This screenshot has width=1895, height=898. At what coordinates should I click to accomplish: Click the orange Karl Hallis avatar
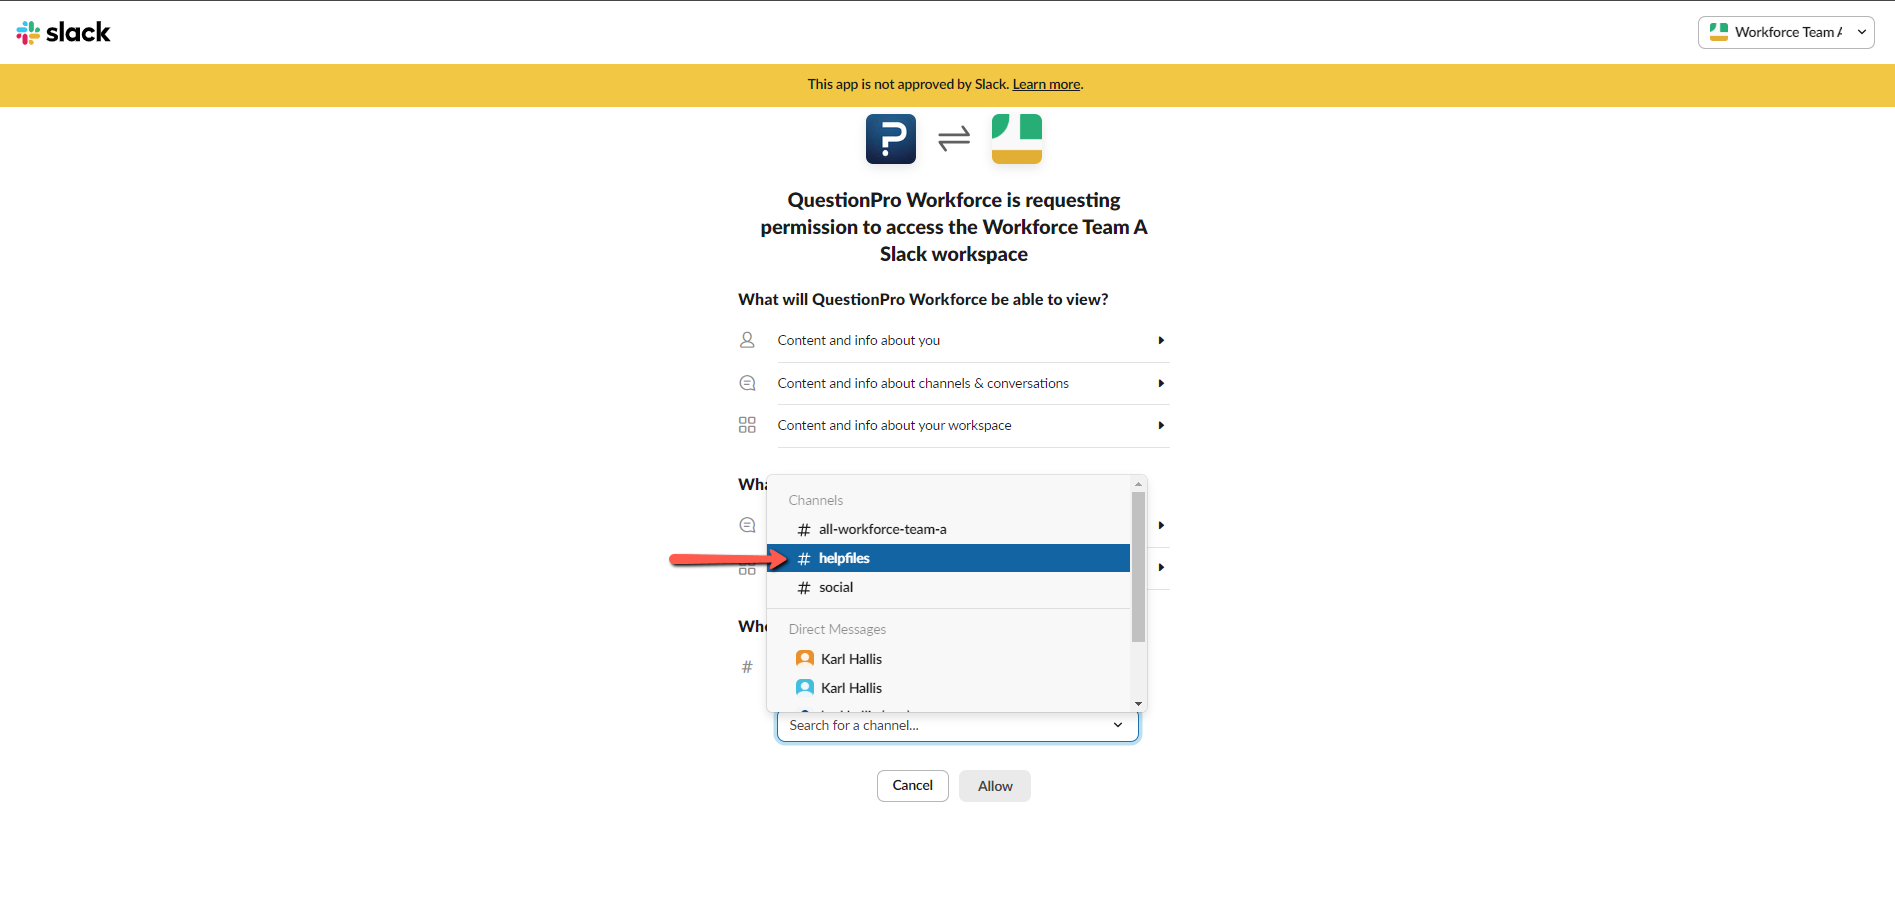click(x=805, y=658)
